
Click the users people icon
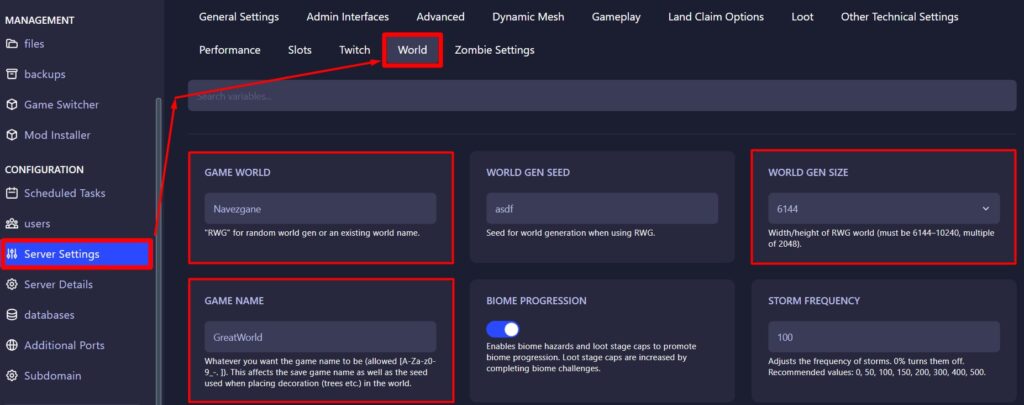(12, 224)
